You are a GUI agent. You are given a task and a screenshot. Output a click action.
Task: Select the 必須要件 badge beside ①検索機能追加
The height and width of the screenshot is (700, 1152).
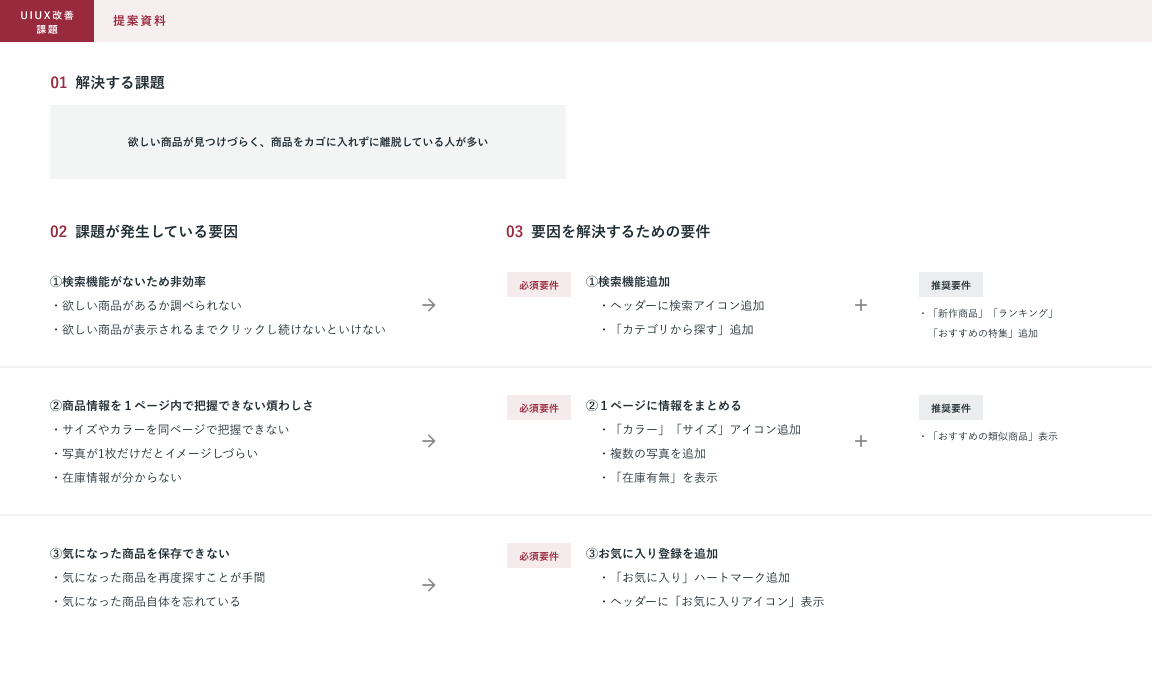point(539,285)
